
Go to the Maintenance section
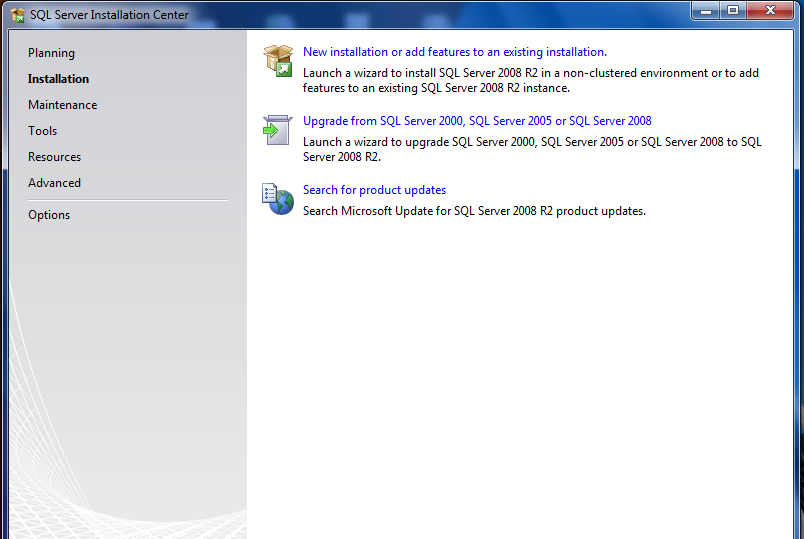coord(63,105)
